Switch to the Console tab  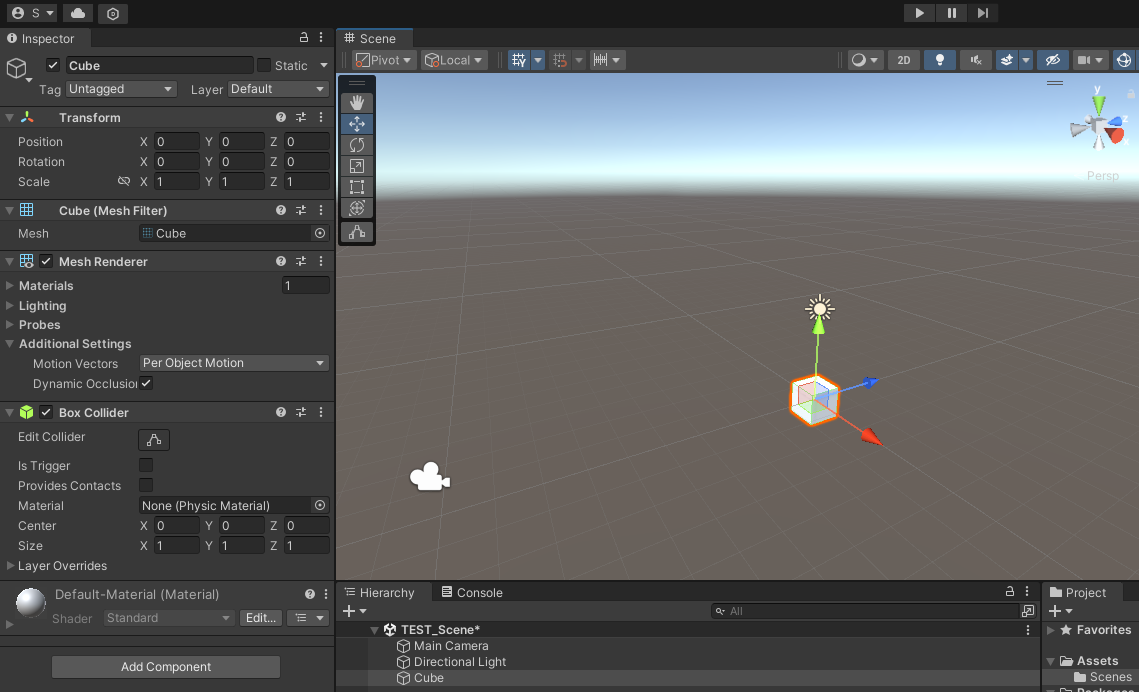(x=472, y=593)
